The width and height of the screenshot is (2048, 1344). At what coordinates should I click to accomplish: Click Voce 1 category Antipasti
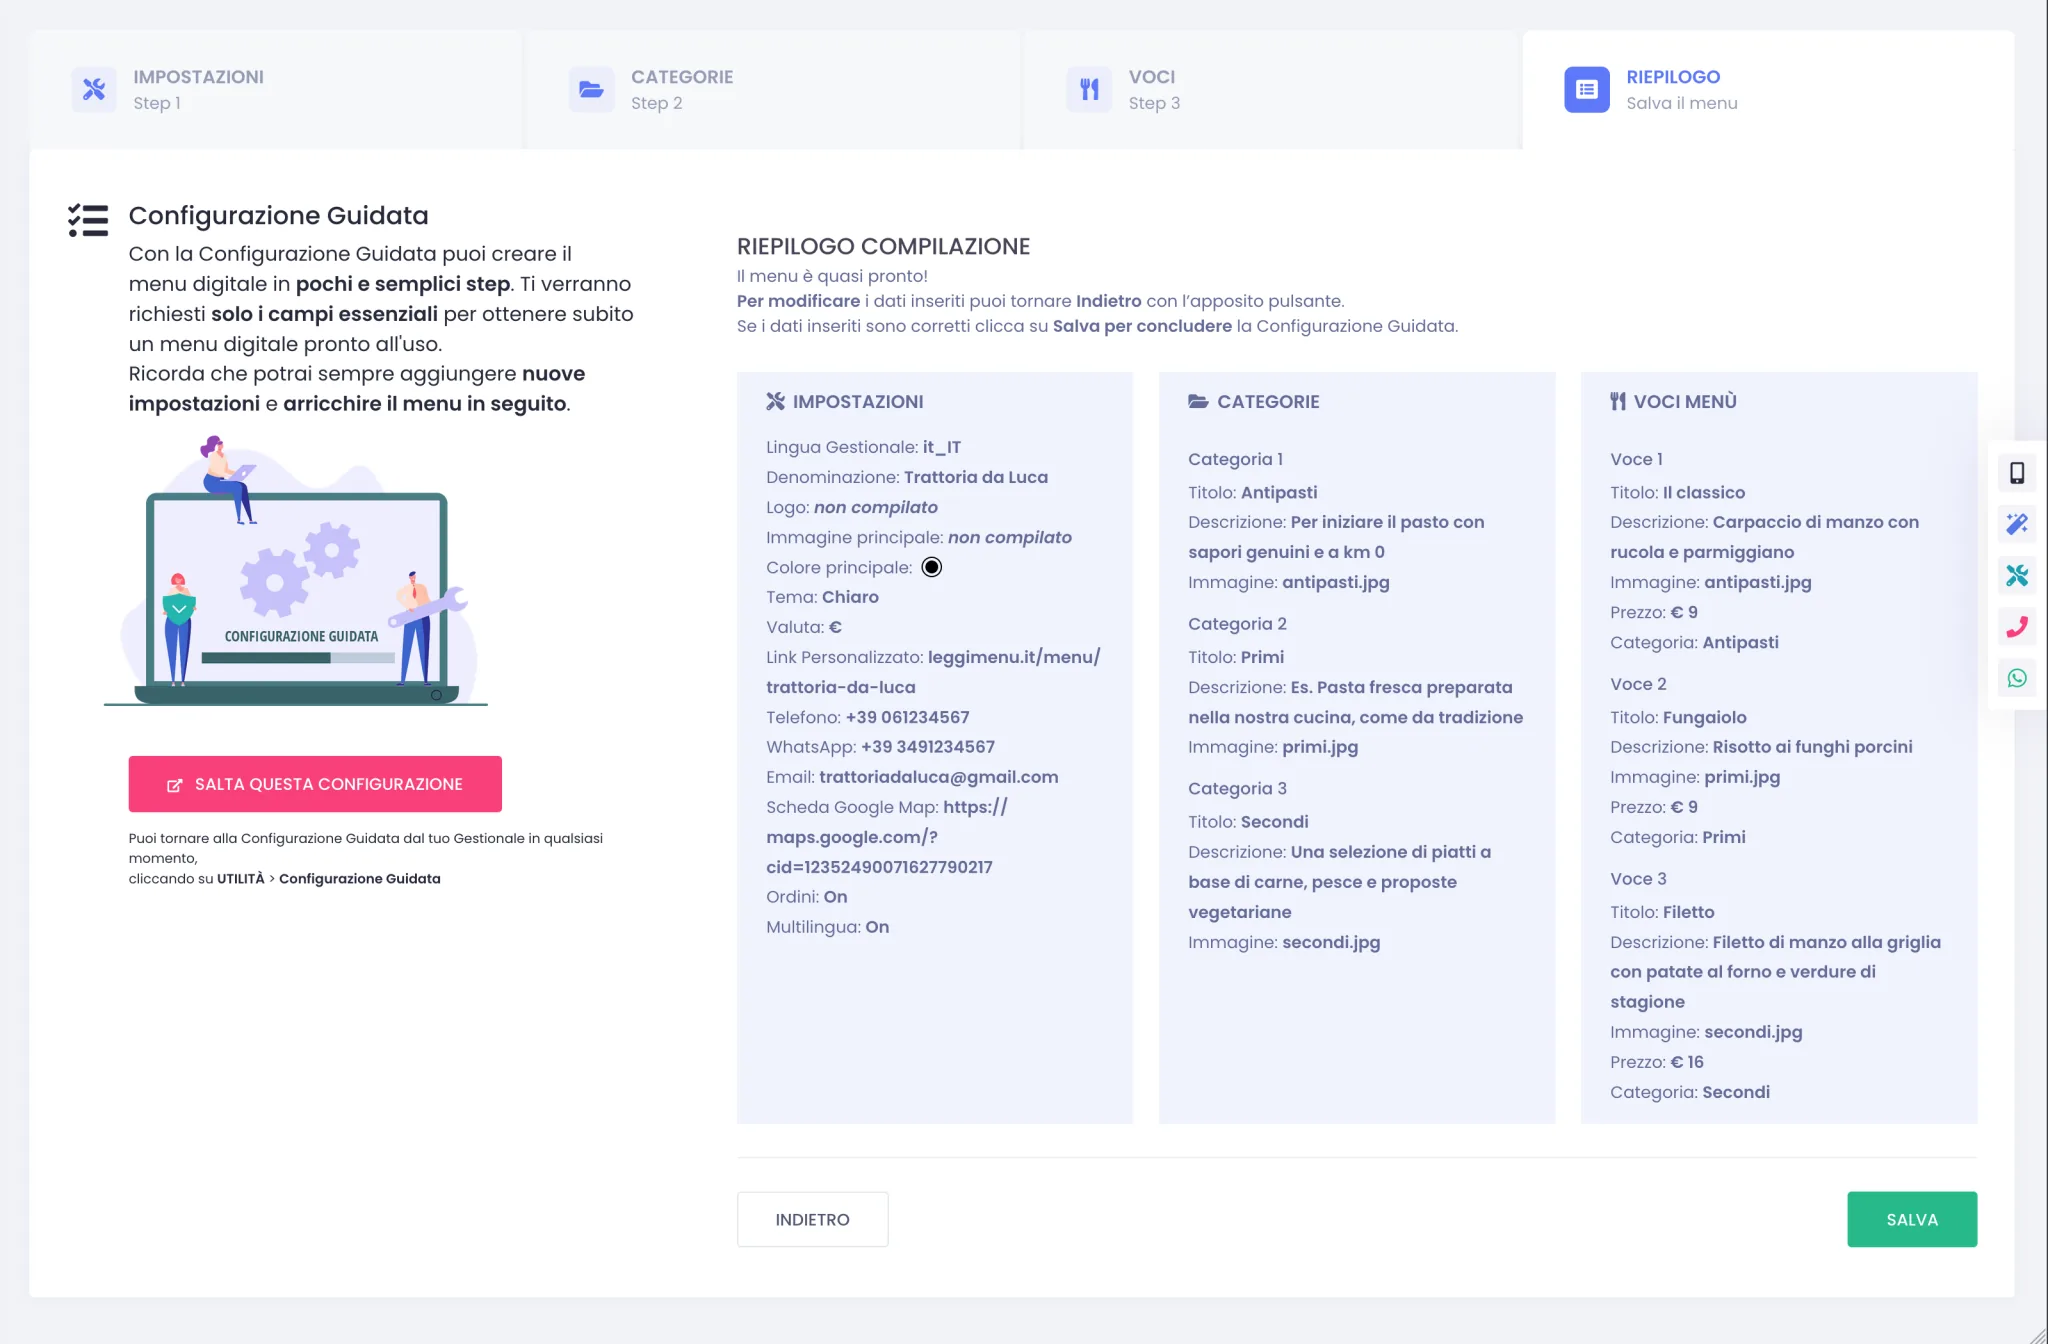(1740, 642)
